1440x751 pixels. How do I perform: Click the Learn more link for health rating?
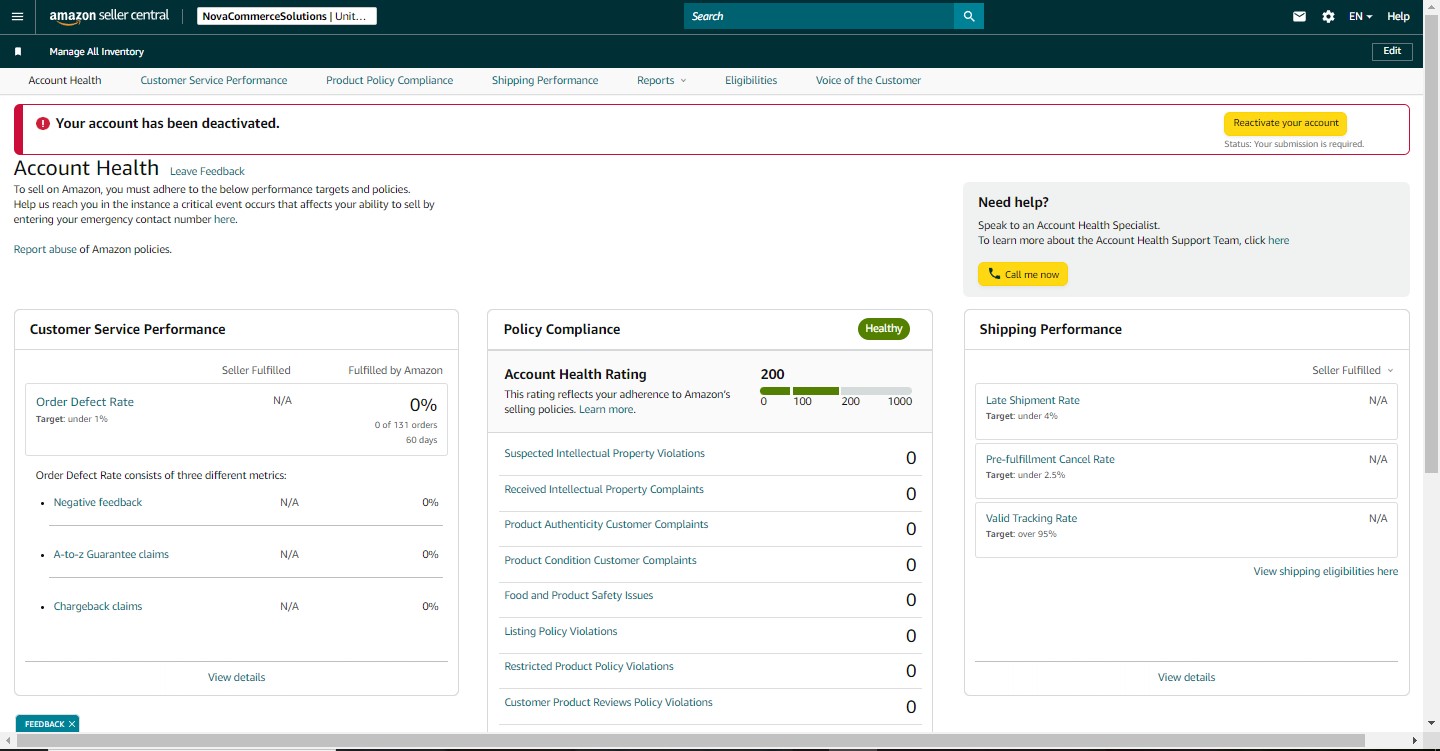click(606, 409)
